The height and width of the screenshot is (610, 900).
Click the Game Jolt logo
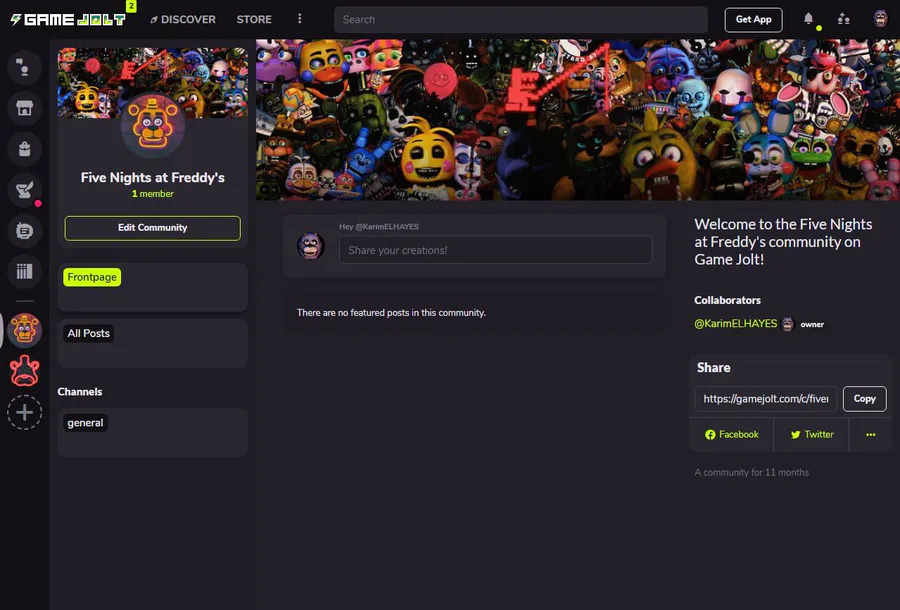[68, 20]
